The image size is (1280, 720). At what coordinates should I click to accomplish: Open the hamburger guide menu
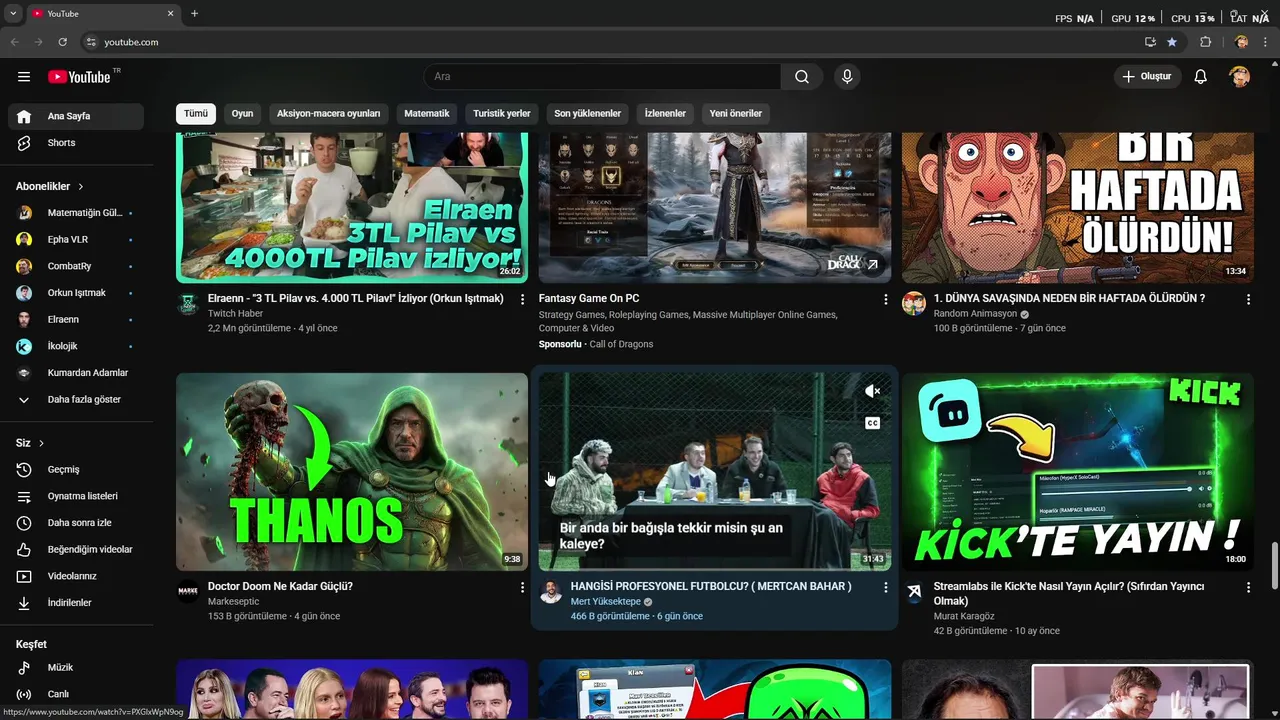[x=24, y=77]
